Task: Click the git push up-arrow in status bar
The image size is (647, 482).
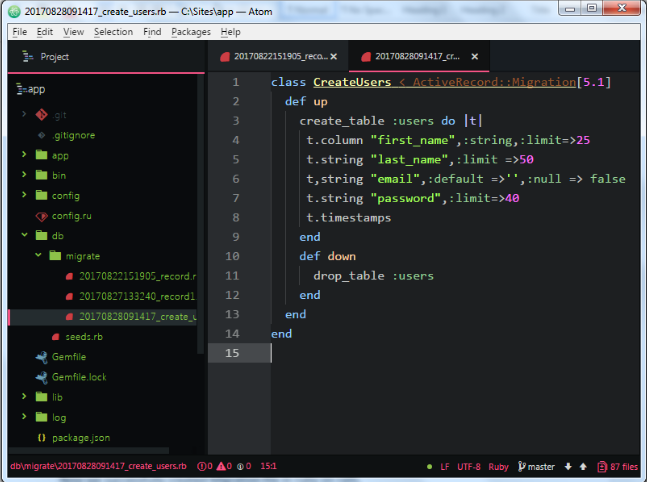Action: [584, 466]
